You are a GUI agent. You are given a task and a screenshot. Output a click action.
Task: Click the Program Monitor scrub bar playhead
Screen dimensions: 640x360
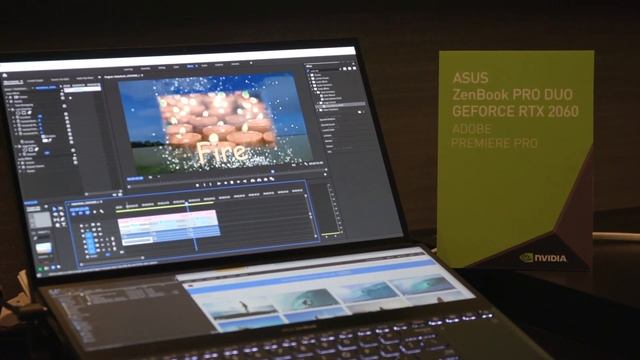pos(273,171)
